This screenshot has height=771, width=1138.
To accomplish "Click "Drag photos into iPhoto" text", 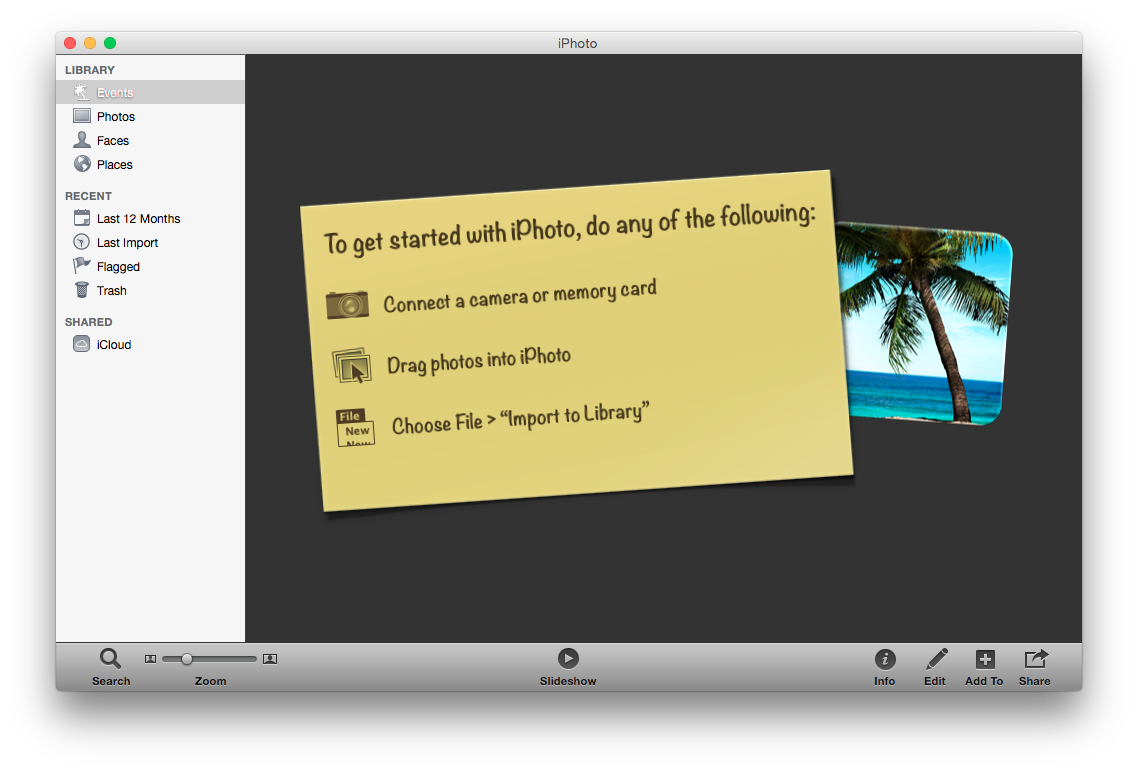I will click(x=478, y=360).
